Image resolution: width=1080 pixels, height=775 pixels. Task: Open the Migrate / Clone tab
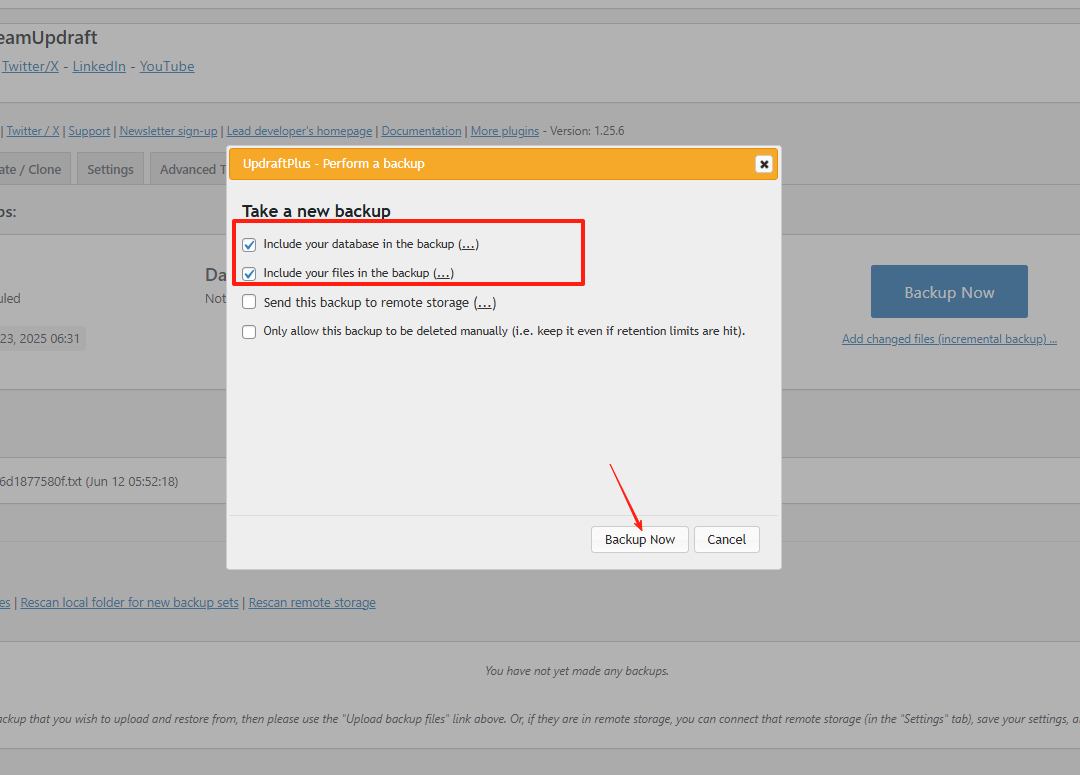(32, 170)
